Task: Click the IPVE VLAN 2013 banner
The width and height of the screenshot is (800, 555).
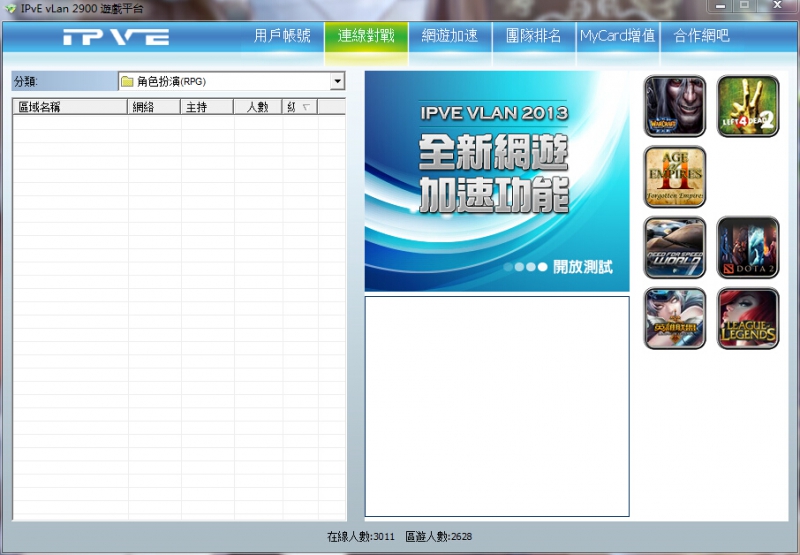Action: tap(496, 181)
